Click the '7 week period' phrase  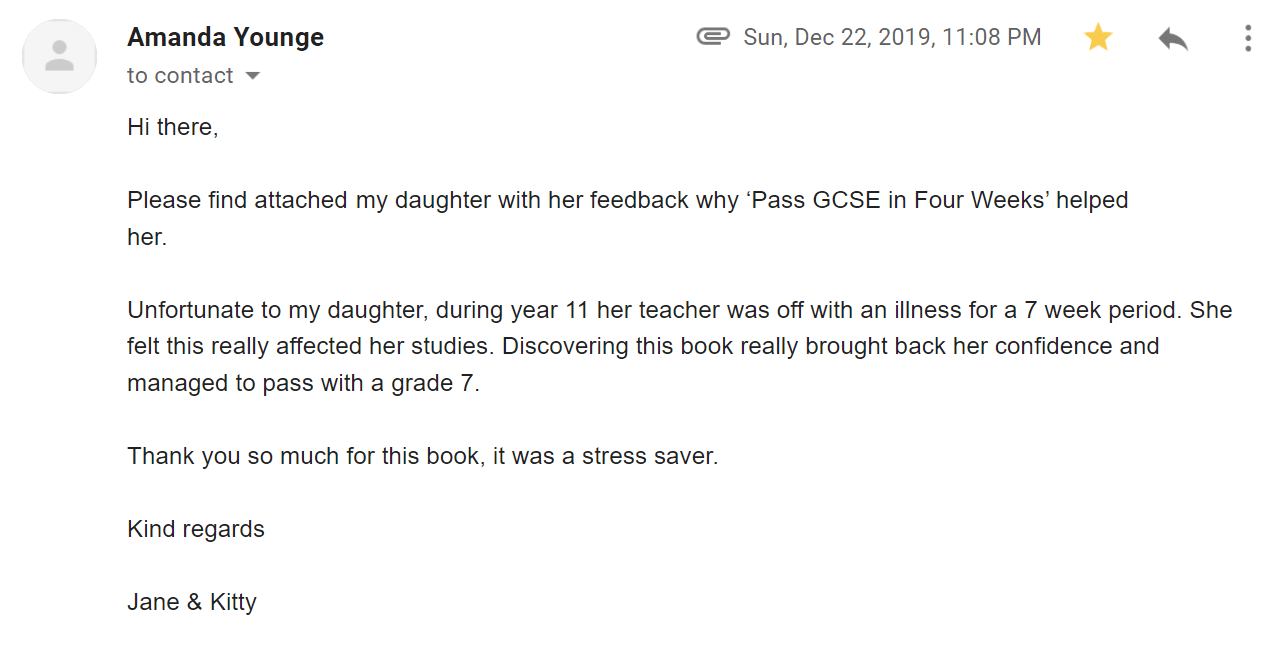(1101, 310)
